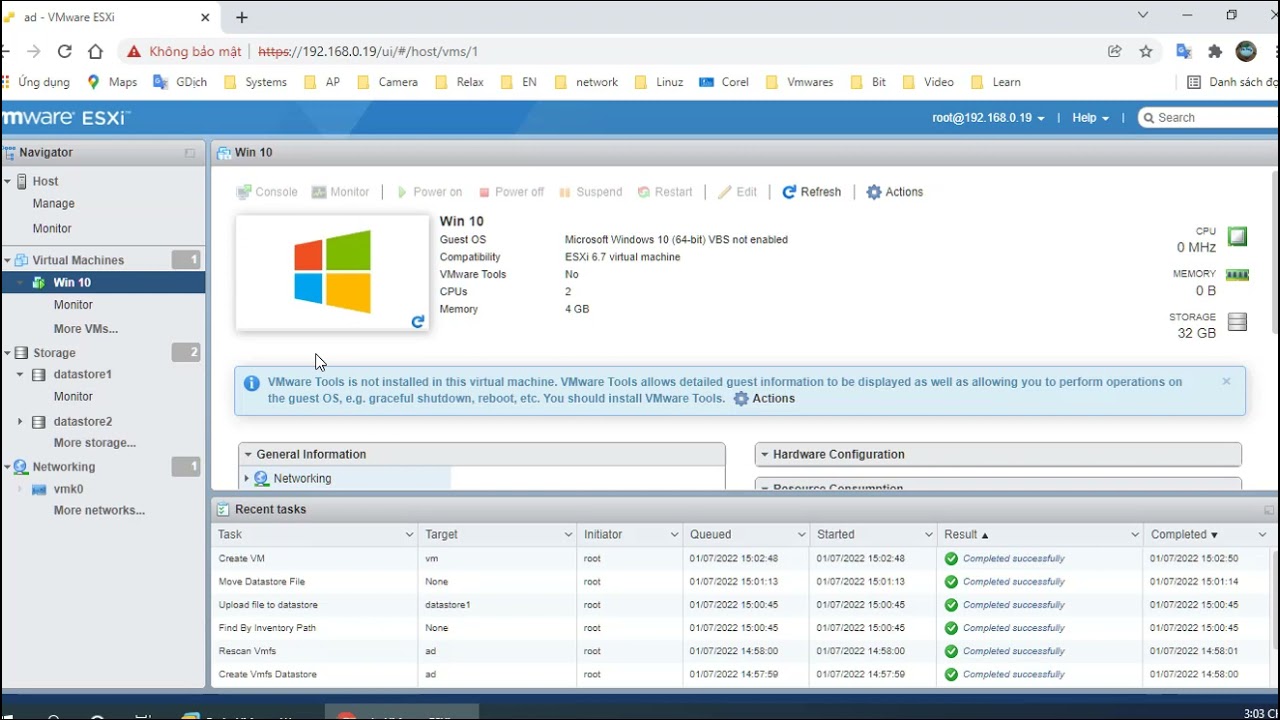1280x720 pixels.
Task: Click the Memory module icon
Action: click(1238, 275)
